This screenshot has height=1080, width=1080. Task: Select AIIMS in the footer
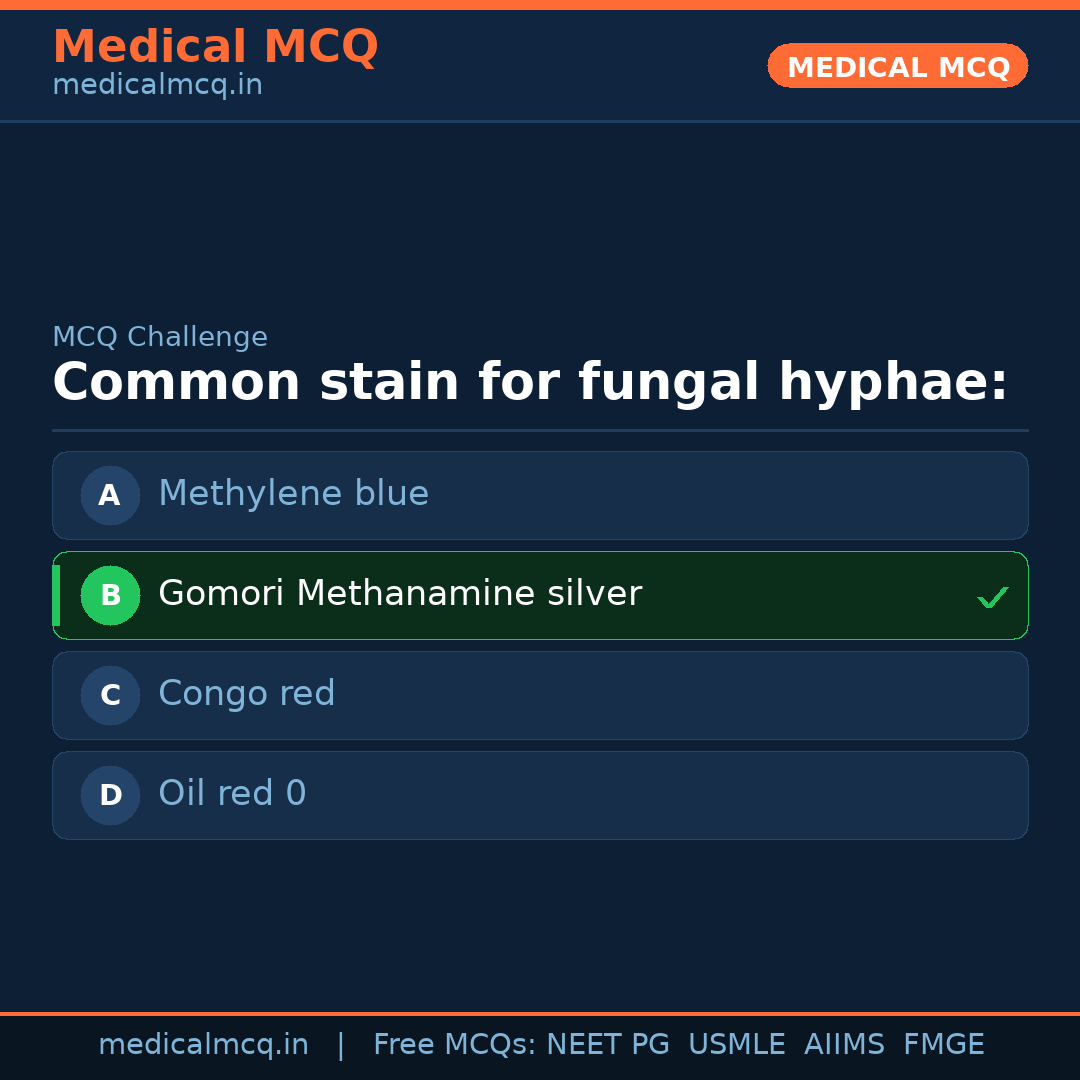[844, 1045]
